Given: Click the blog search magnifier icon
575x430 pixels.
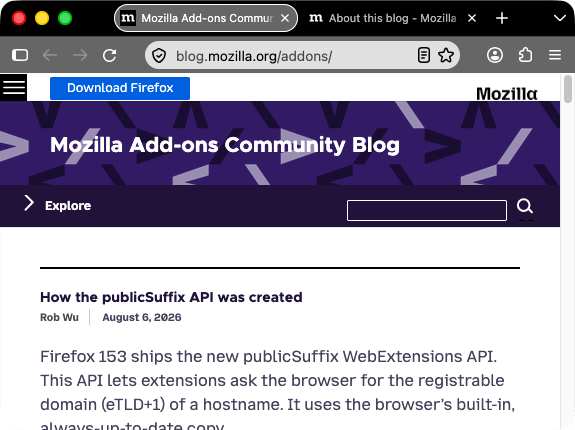Looking at the screenshot, I should tap(525, 206).
